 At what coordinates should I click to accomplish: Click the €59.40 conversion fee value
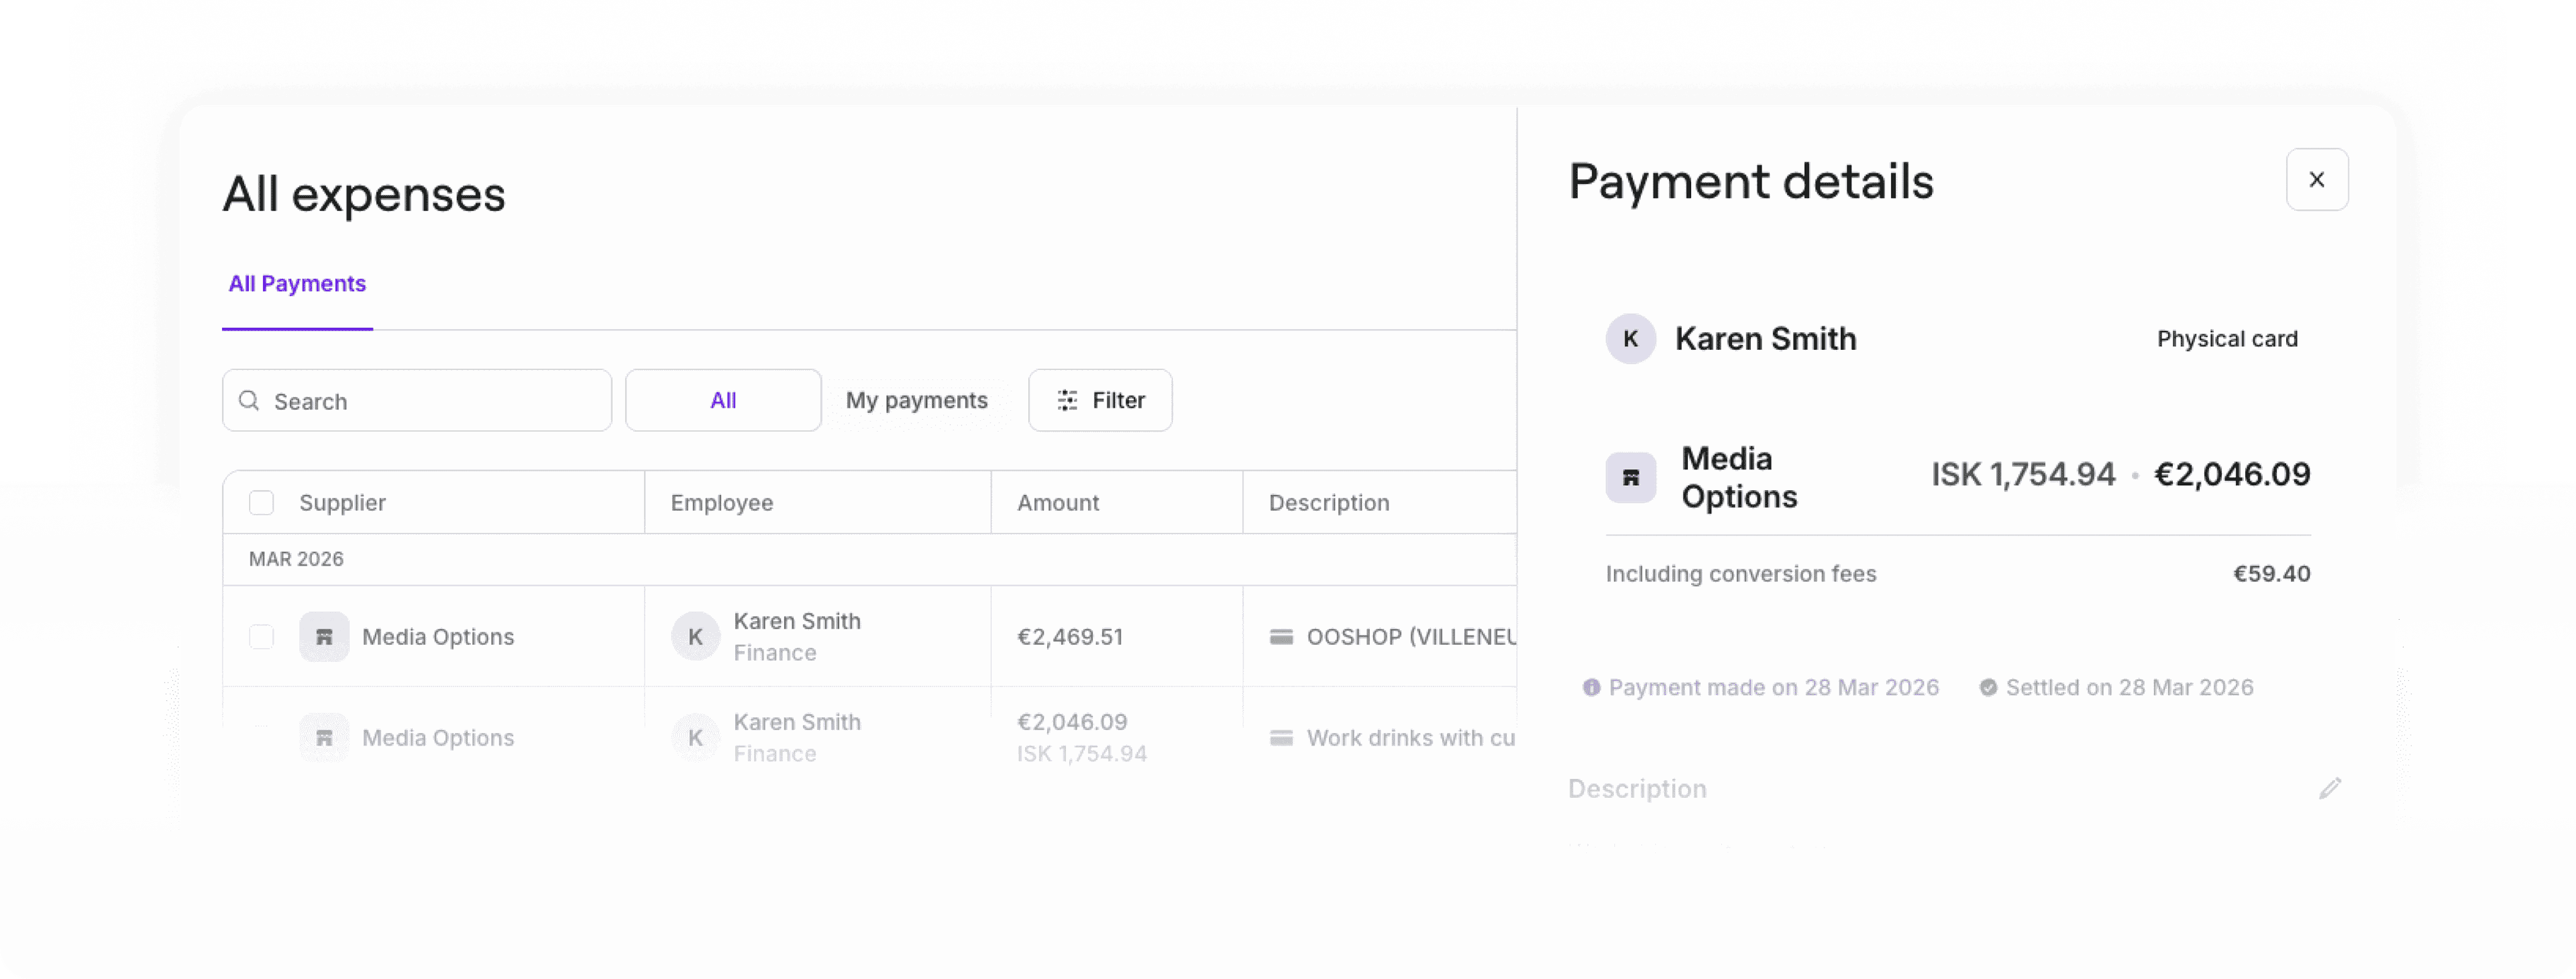click(2272, 574)
